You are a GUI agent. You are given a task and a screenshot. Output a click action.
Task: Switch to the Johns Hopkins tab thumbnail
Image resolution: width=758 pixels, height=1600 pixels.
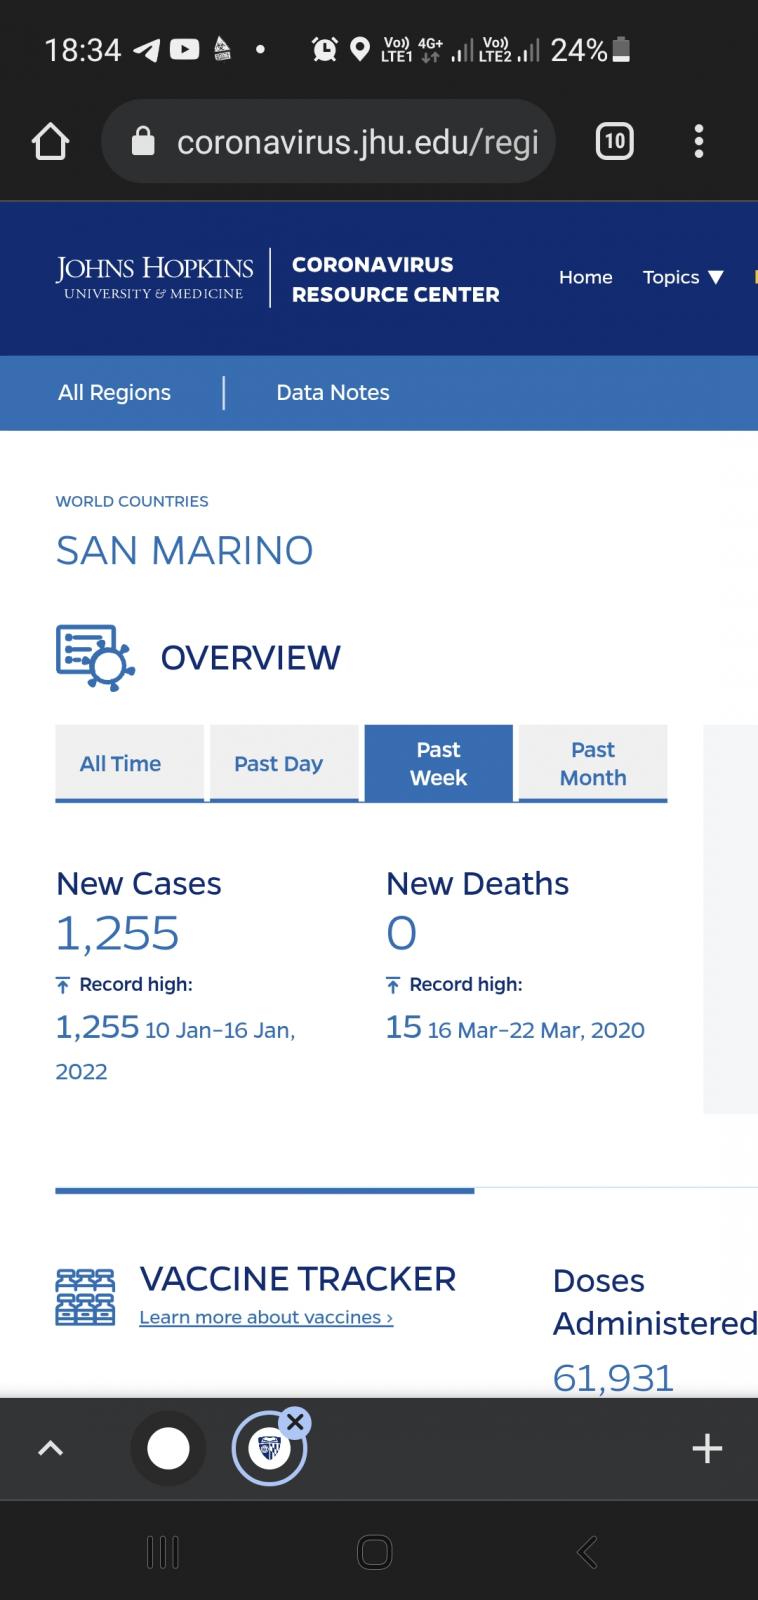268,1449
